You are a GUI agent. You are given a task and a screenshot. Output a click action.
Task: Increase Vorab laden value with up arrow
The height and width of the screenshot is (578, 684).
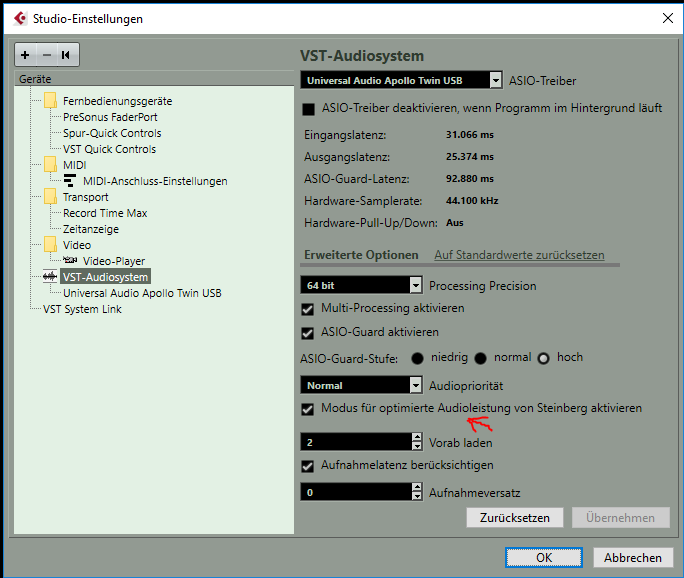(417, 437)
